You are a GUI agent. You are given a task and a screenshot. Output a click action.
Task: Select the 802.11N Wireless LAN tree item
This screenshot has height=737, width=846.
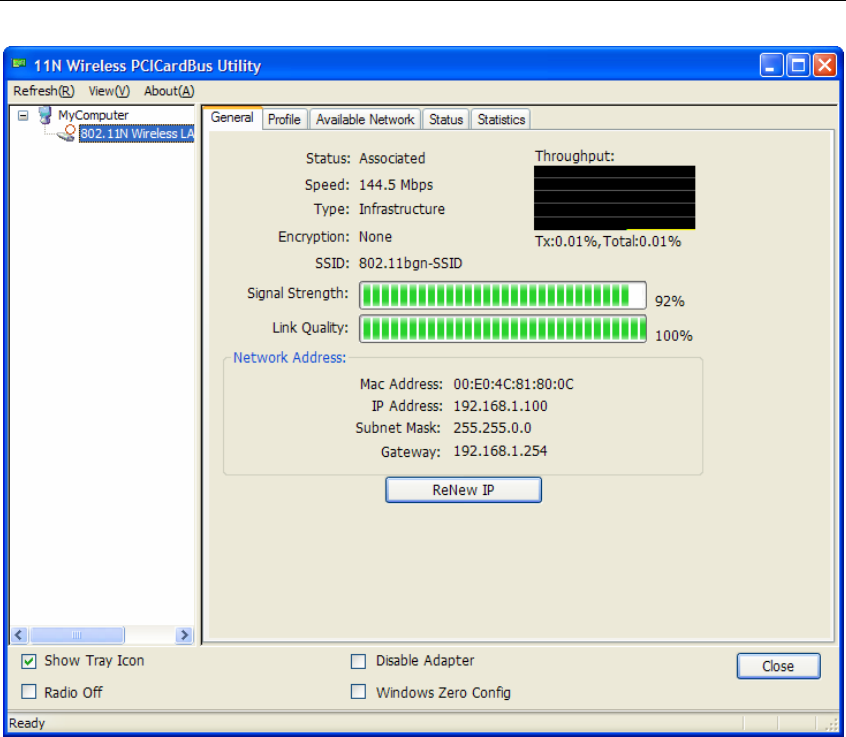point(137,134)
